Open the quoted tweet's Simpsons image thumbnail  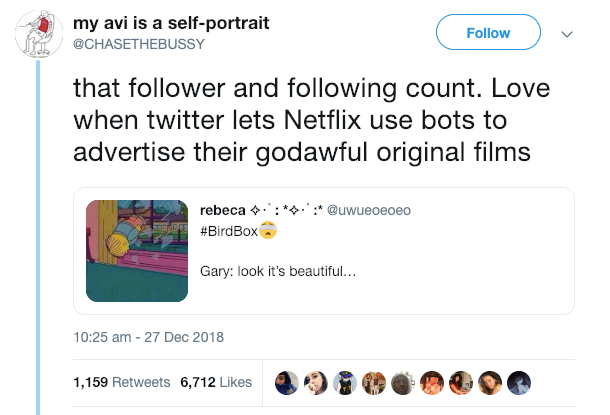(x=138, y=250)
